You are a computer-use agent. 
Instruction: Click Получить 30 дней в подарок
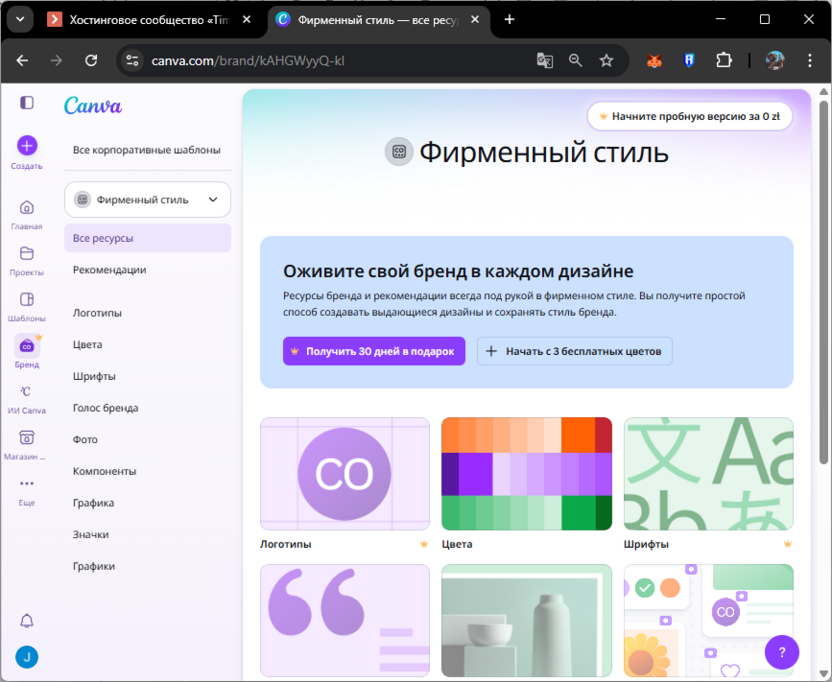tap(373, 351)
